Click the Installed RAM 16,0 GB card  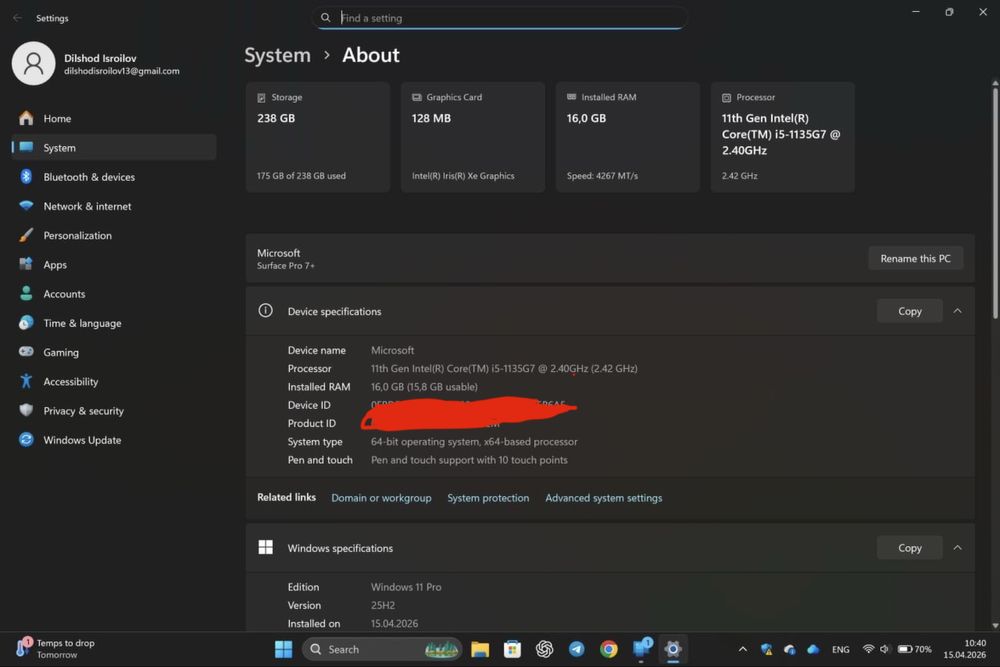pyautogui.click(x=628, y=137)
